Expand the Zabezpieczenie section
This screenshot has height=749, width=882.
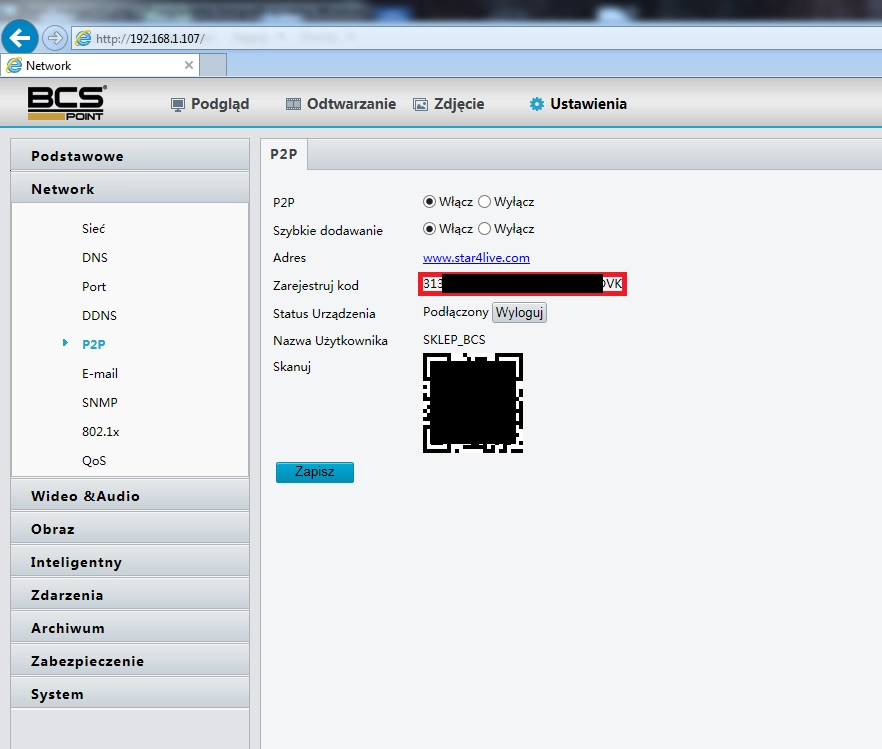click(130, 661)
